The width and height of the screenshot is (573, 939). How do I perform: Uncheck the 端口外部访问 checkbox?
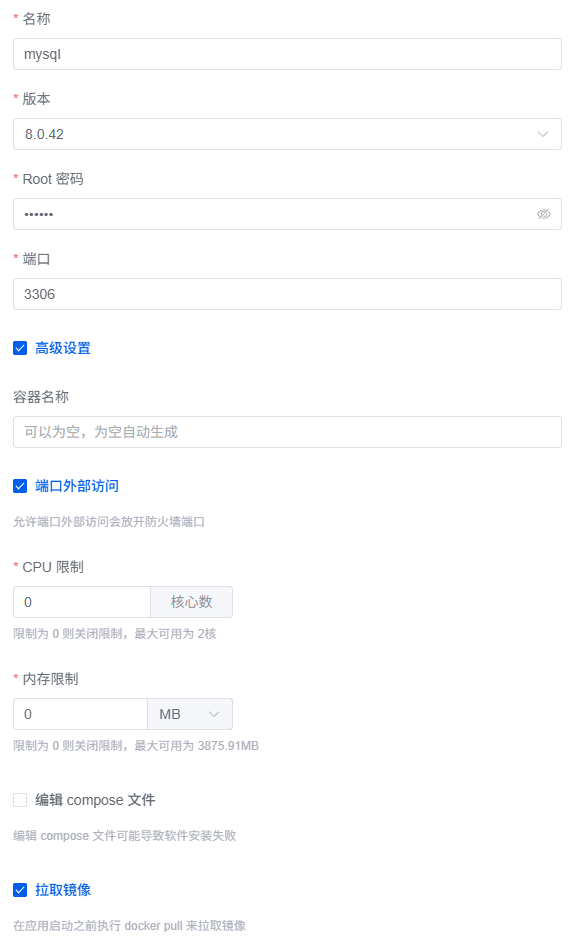click(20, 486)
